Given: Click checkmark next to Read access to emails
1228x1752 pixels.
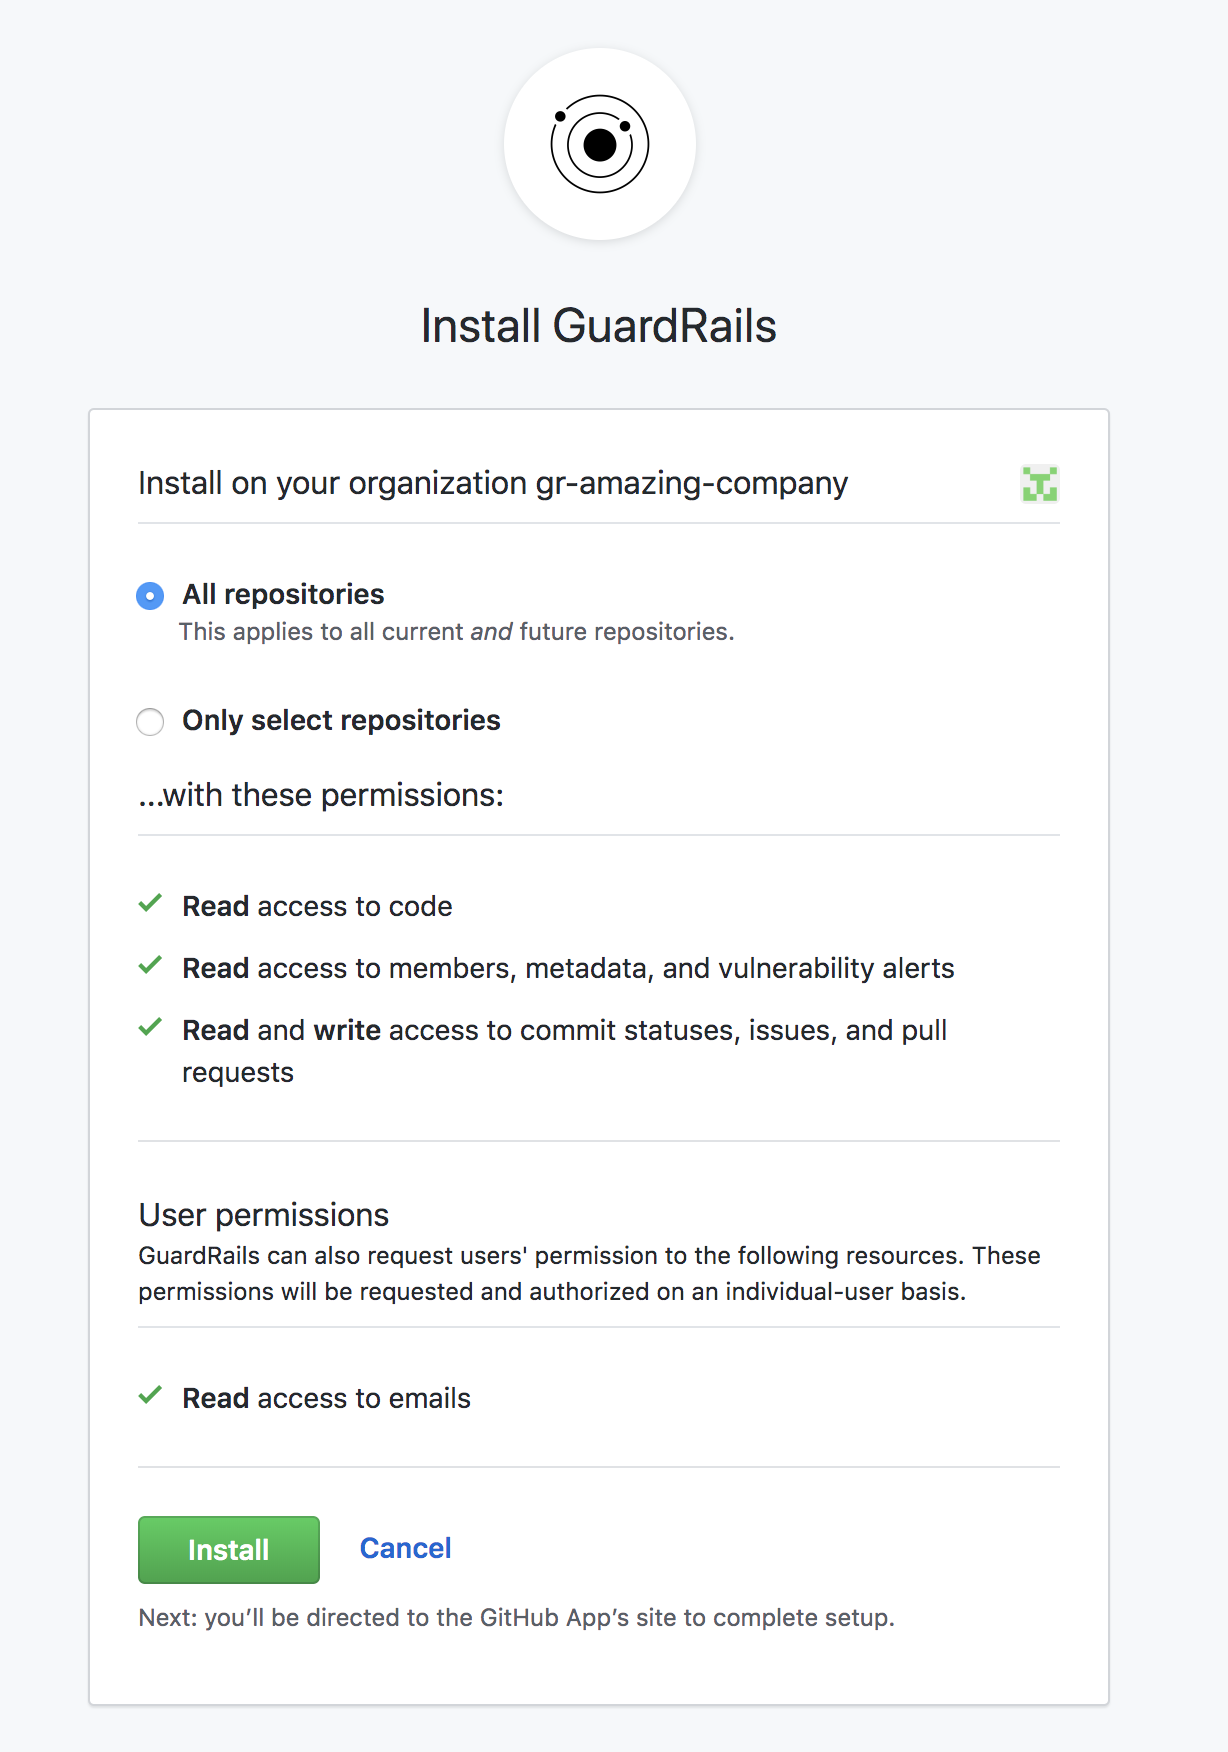Looking at the screenshot, I should tap(150, 1396).
